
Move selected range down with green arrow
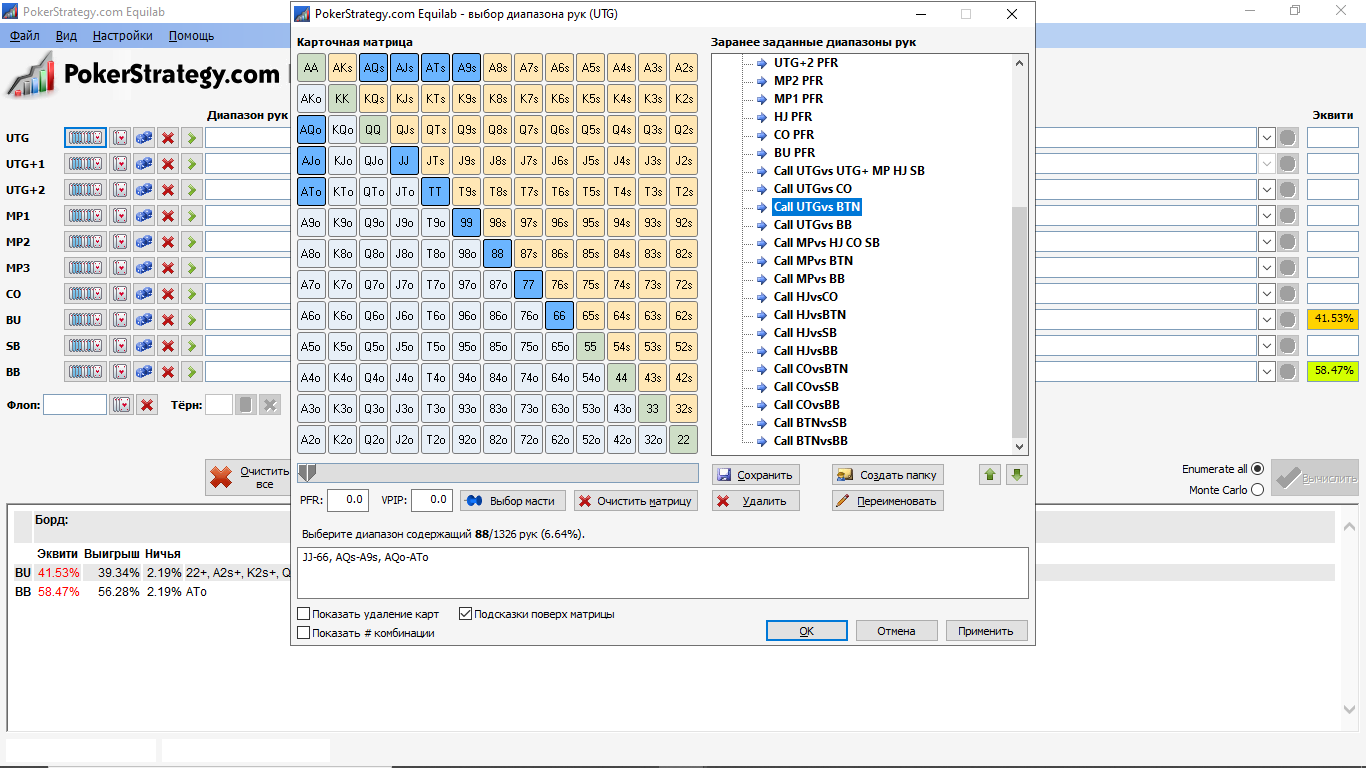pos(1017,474)
